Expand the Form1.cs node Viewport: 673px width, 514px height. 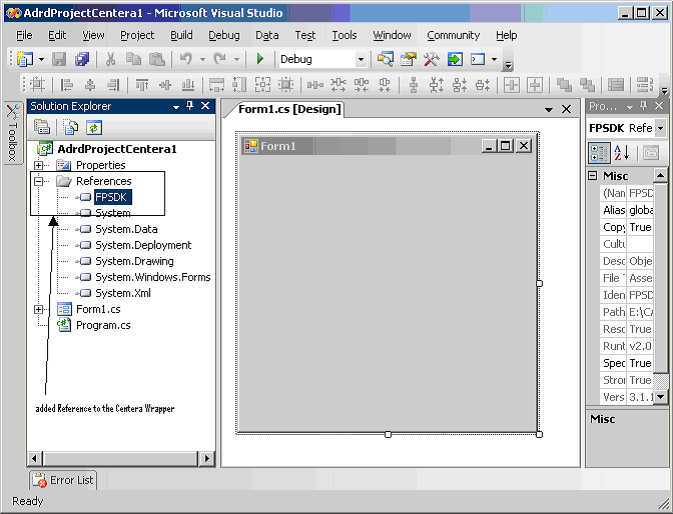click(x=39, y=309)
